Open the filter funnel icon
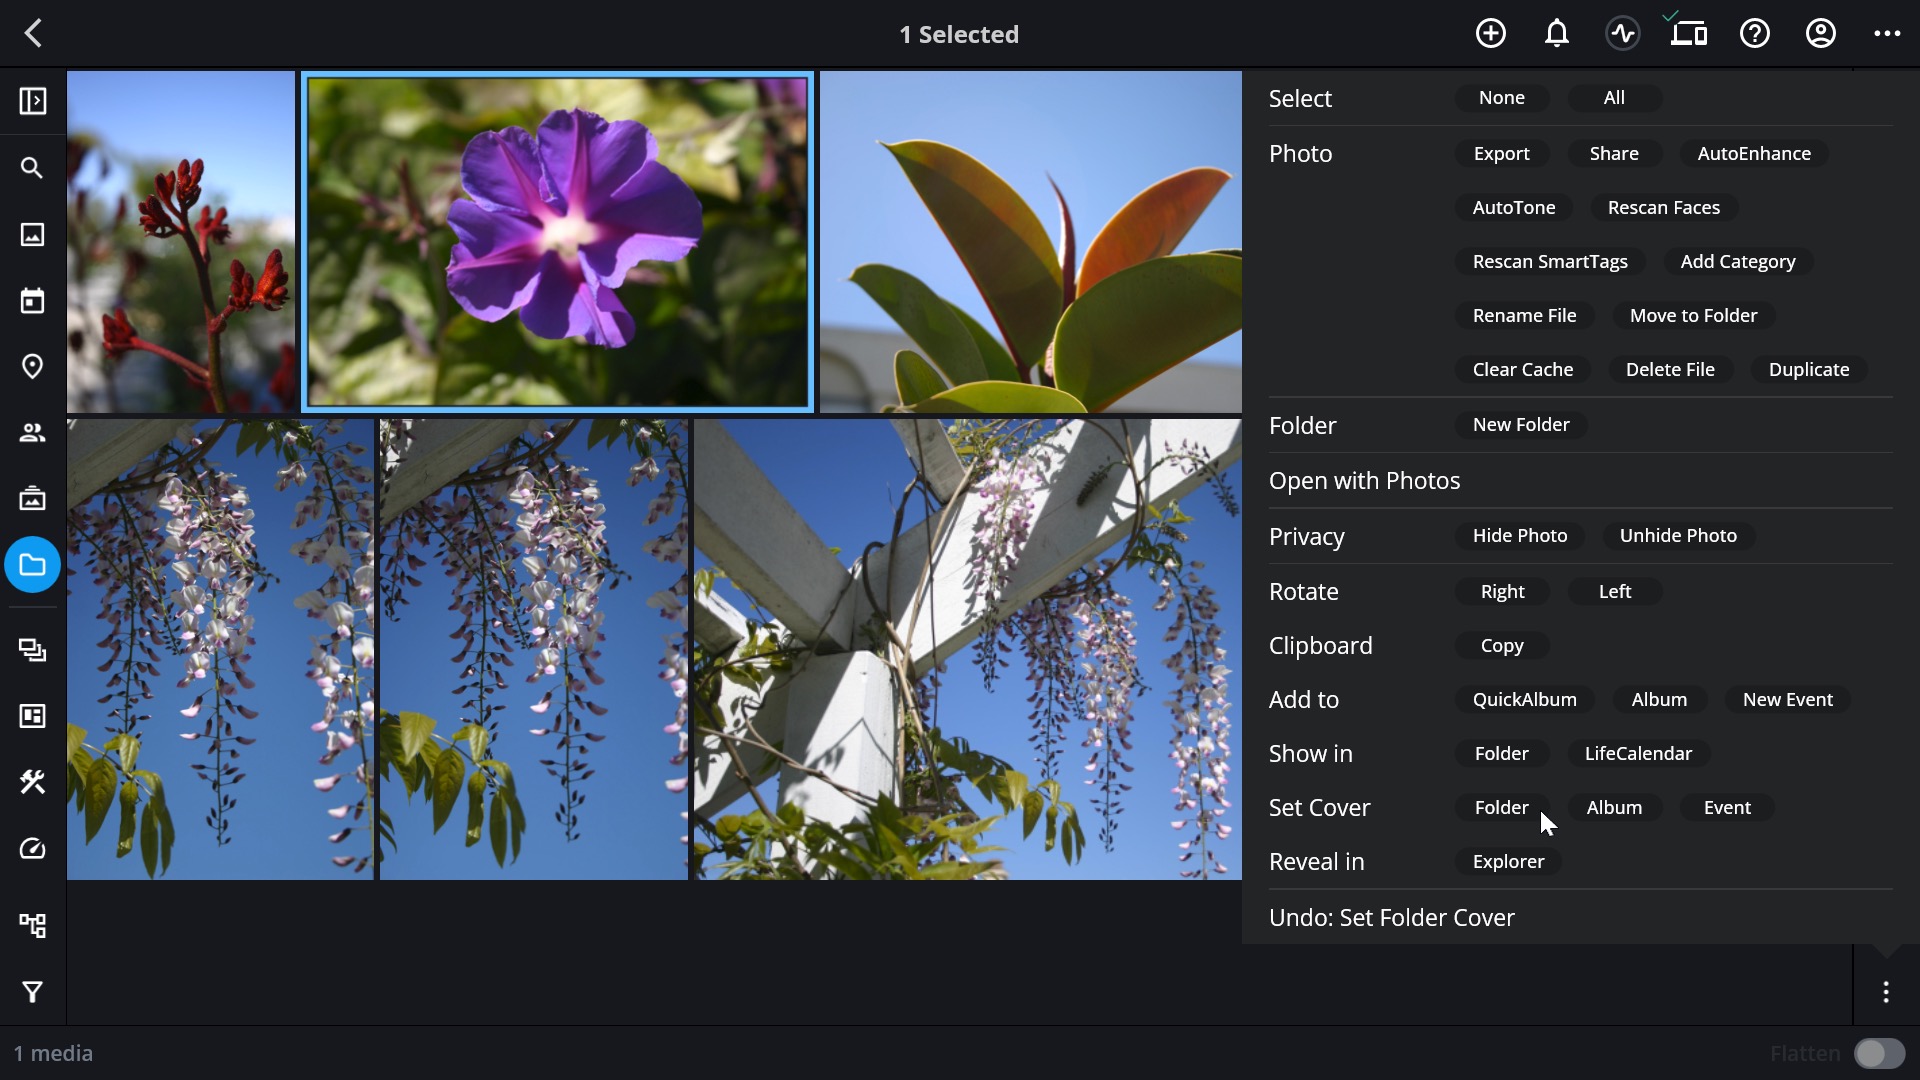This screenshot has height=1080, width=1920. click(x=32, y=992)
